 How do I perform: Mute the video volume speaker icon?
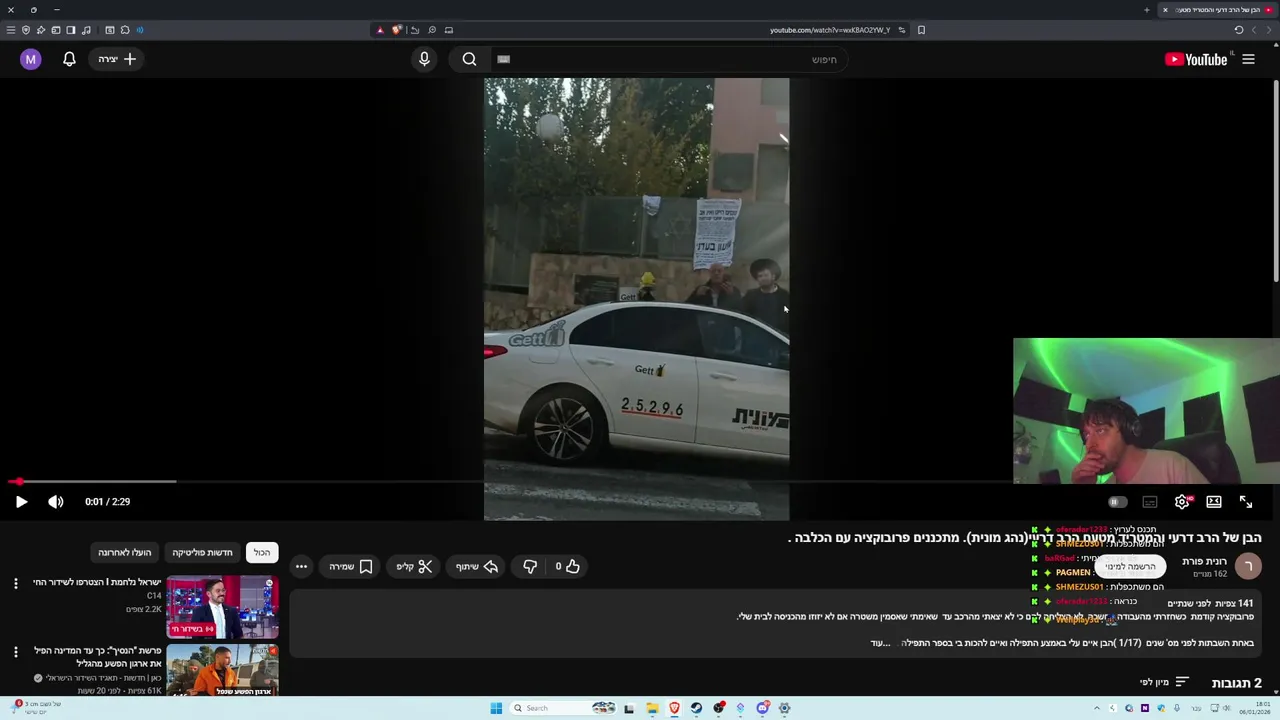click(x=56, y=502)
